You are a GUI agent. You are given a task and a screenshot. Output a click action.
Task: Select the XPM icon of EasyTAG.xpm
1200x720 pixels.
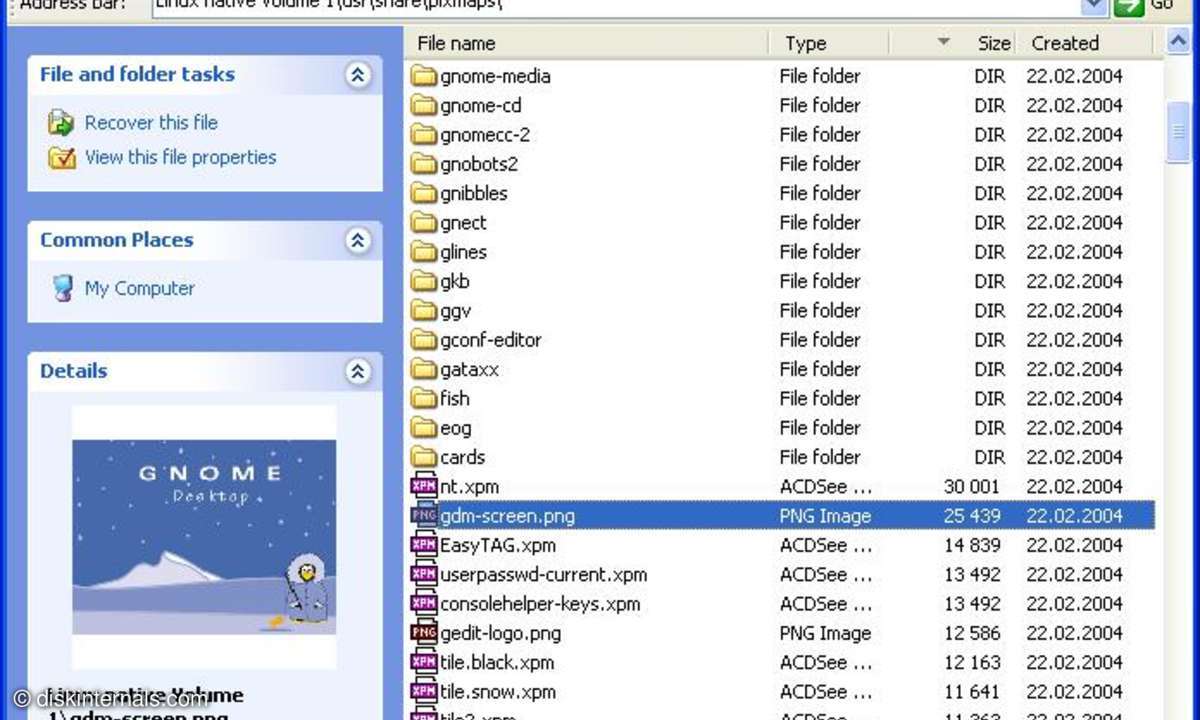(x=424, y=545)
